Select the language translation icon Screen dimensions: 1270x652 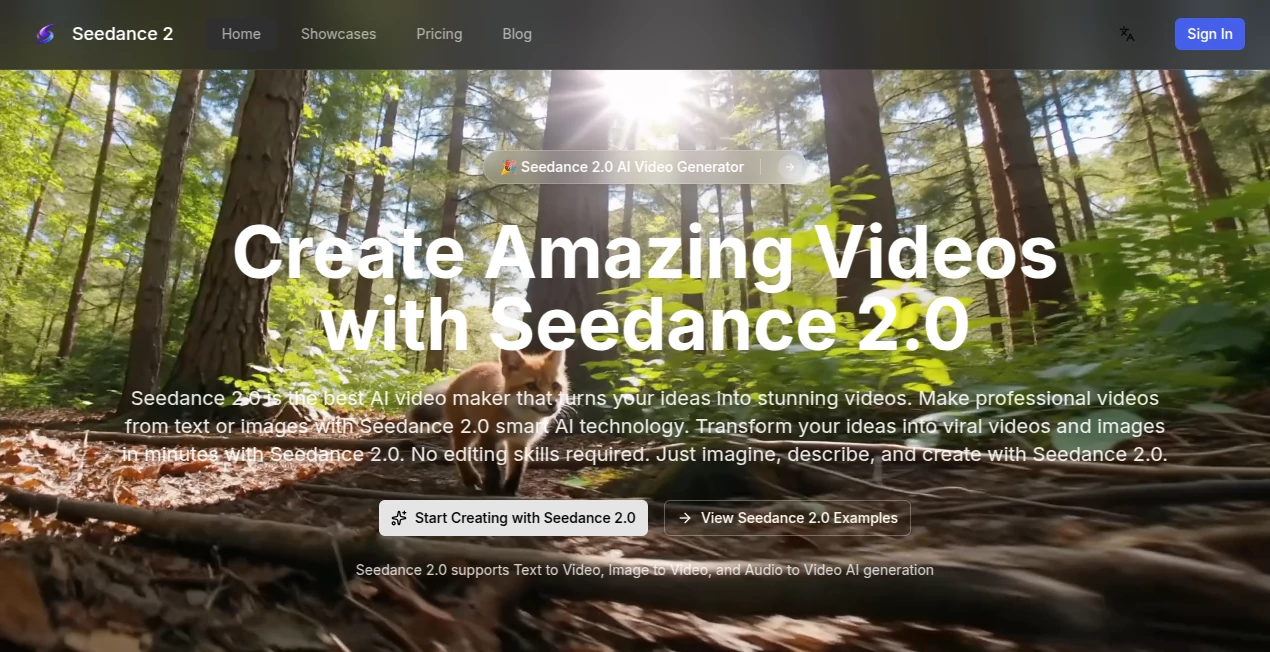(x=1126, y=34)
